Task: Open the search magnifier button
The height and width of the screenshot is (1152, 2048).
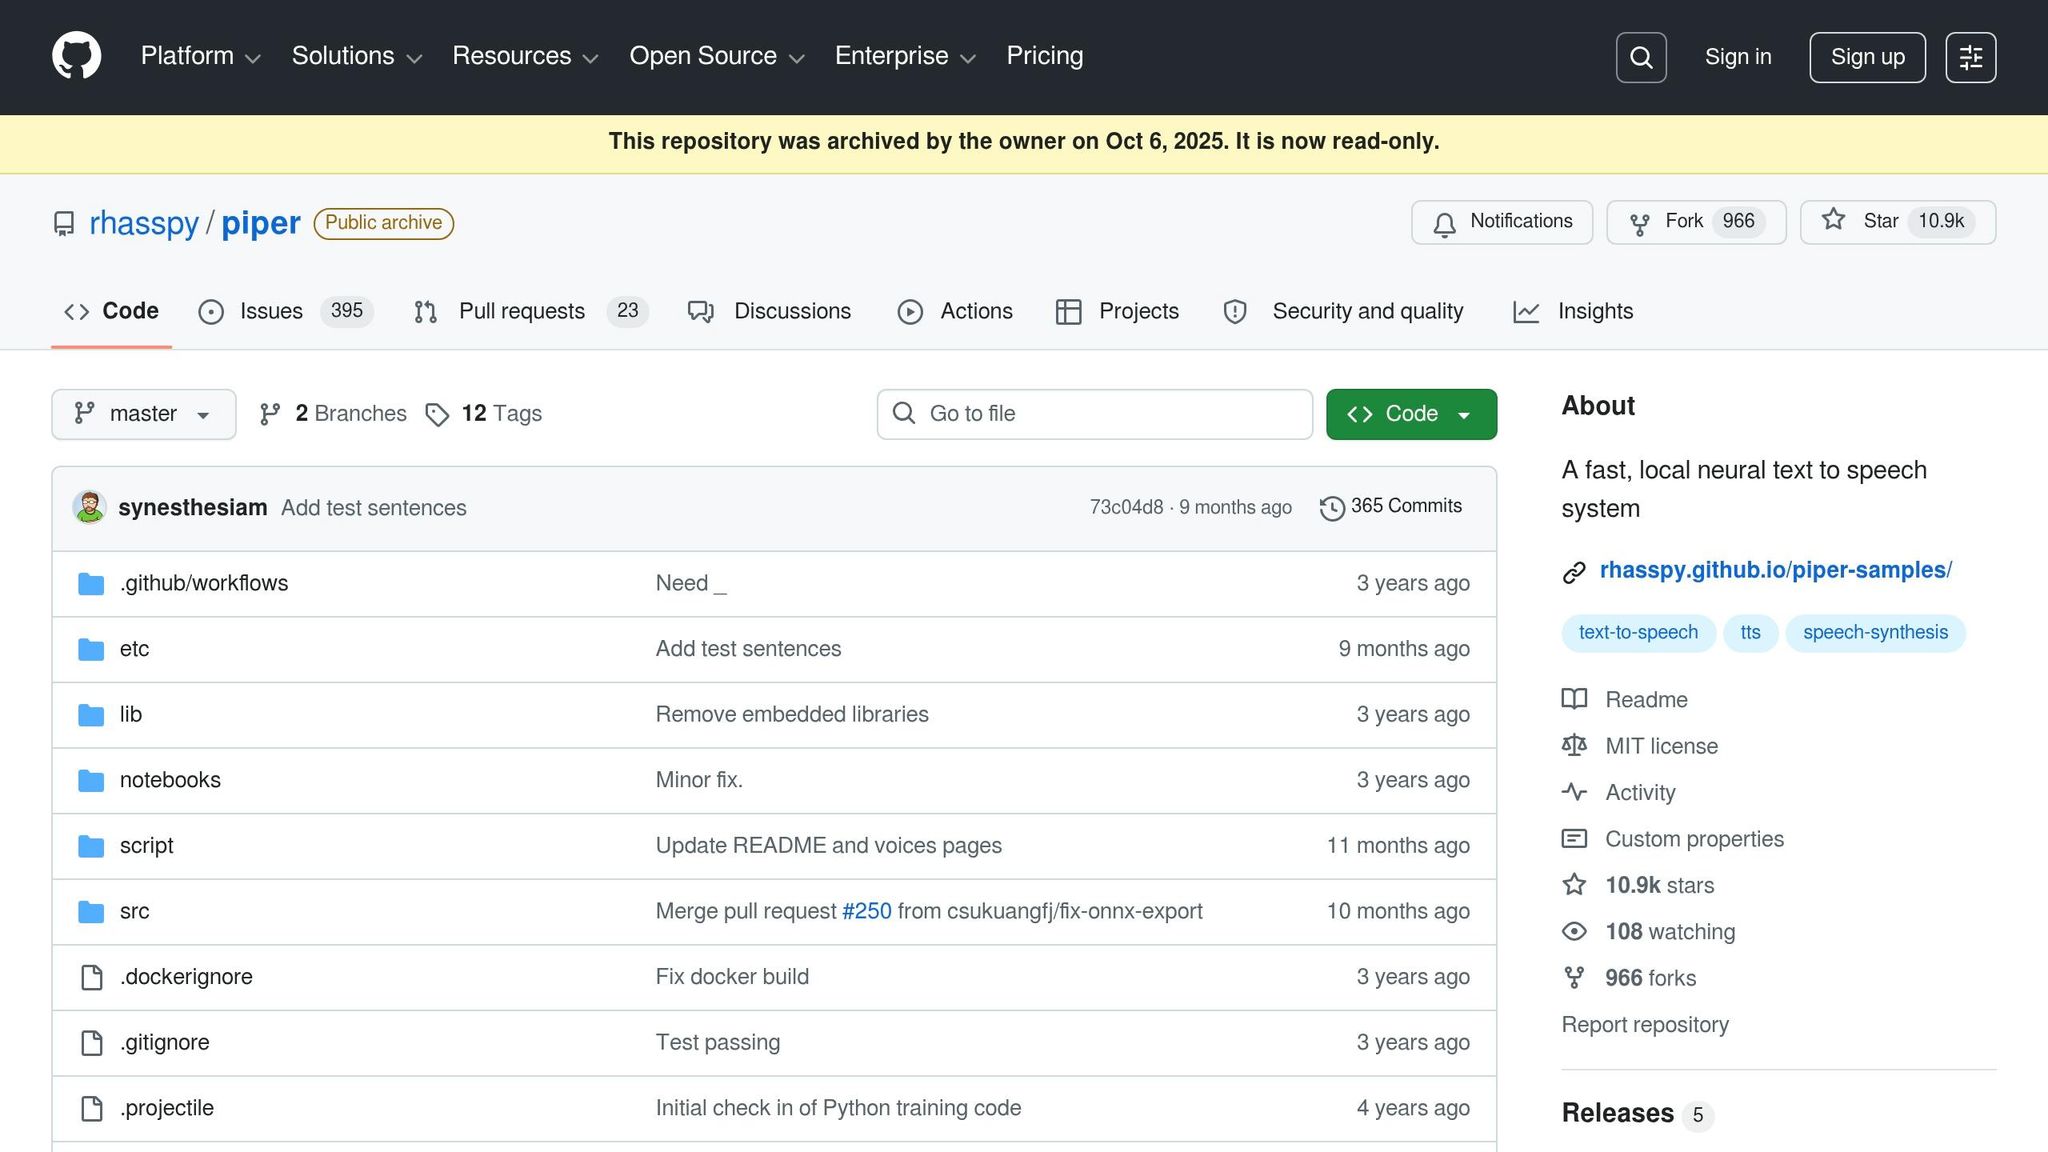Action: point(1641,57)
